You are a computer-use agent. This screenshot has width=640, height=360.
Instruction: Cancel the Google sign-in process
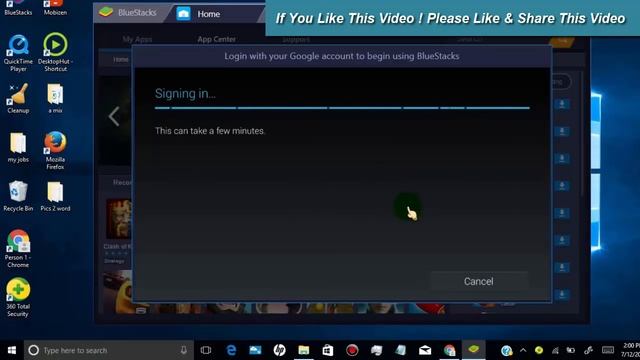[x=478, y=281]
